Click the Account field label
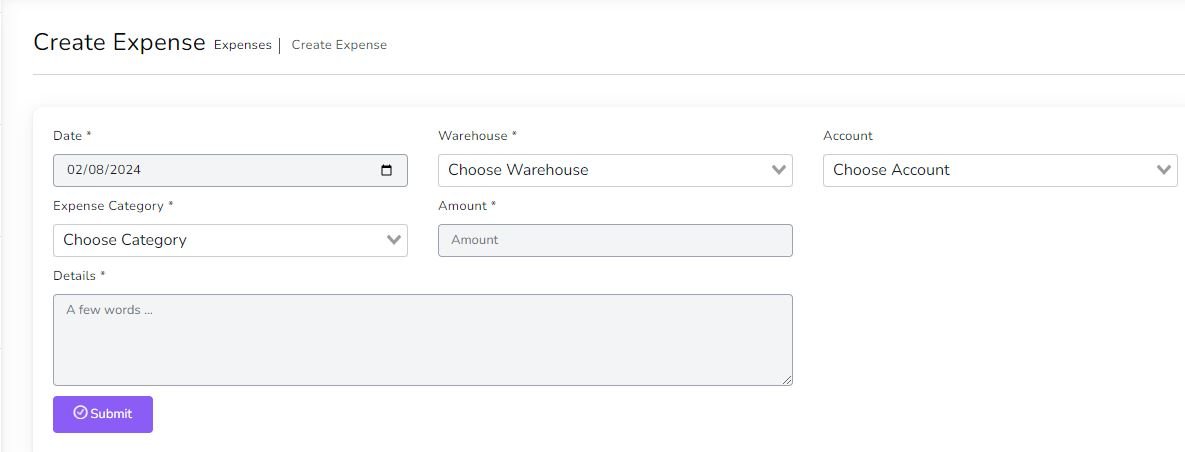This screenshot has width=1185, height=452. [x=848, y=135]
